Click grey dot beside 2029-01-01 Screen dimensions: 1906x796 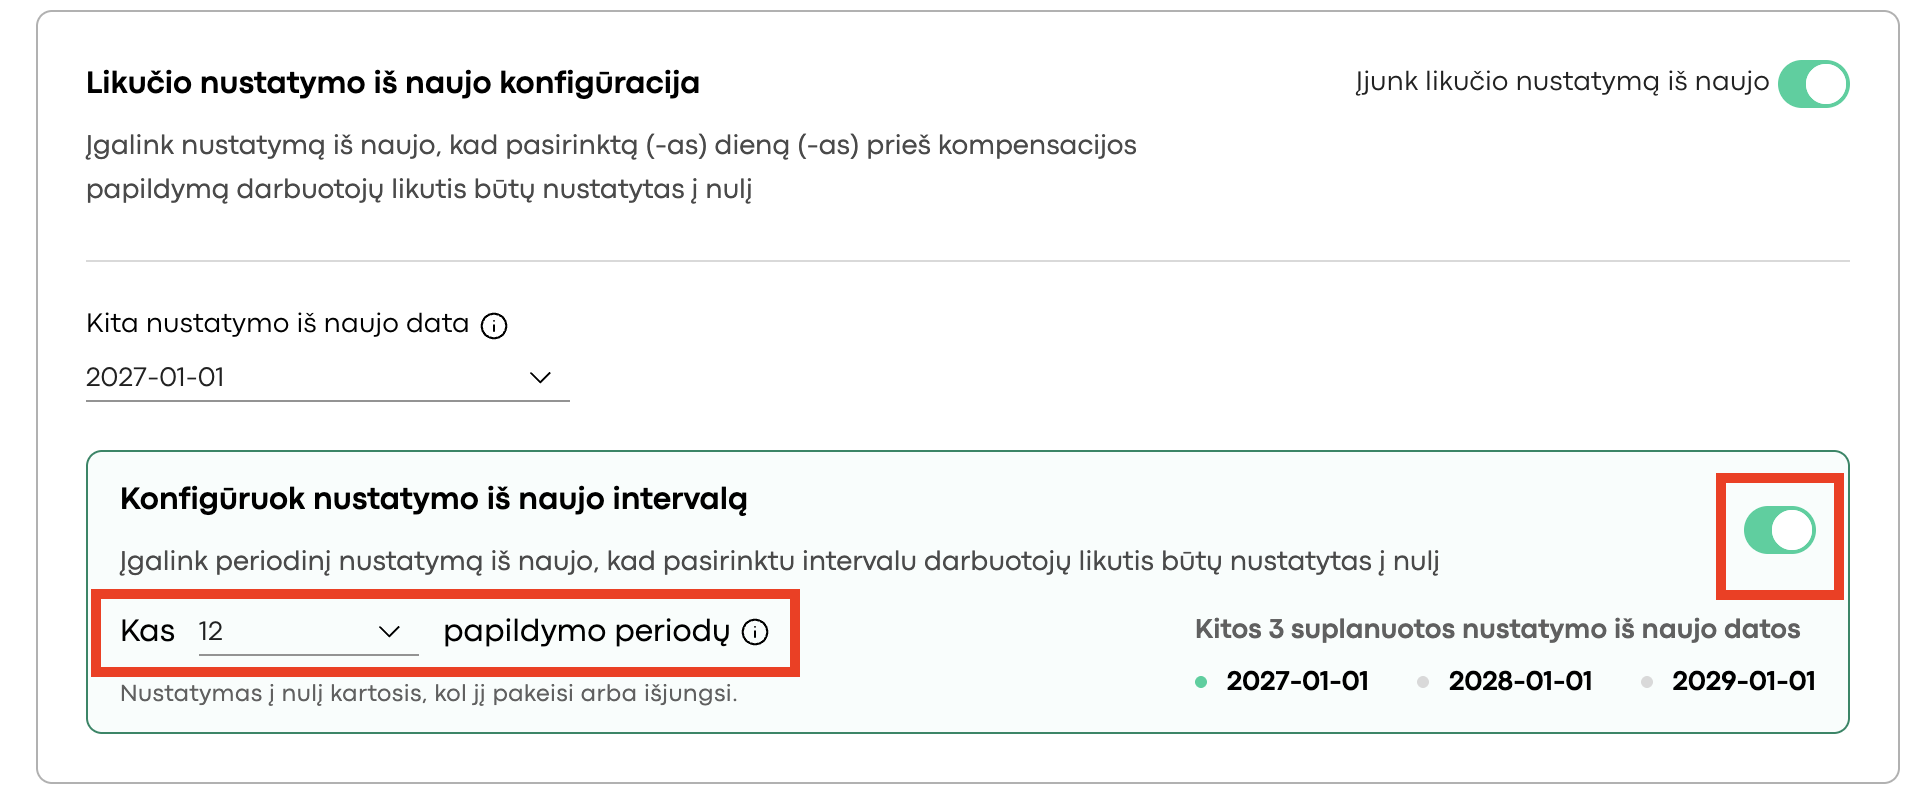(1647, 682)
